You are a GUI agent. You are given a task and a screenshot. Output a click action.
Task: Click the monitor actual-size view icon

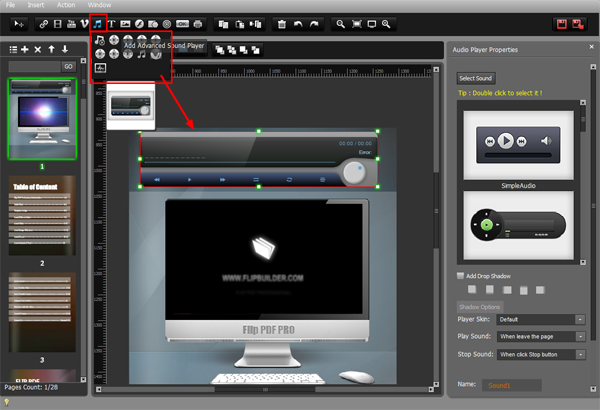(x=372, y=24)
